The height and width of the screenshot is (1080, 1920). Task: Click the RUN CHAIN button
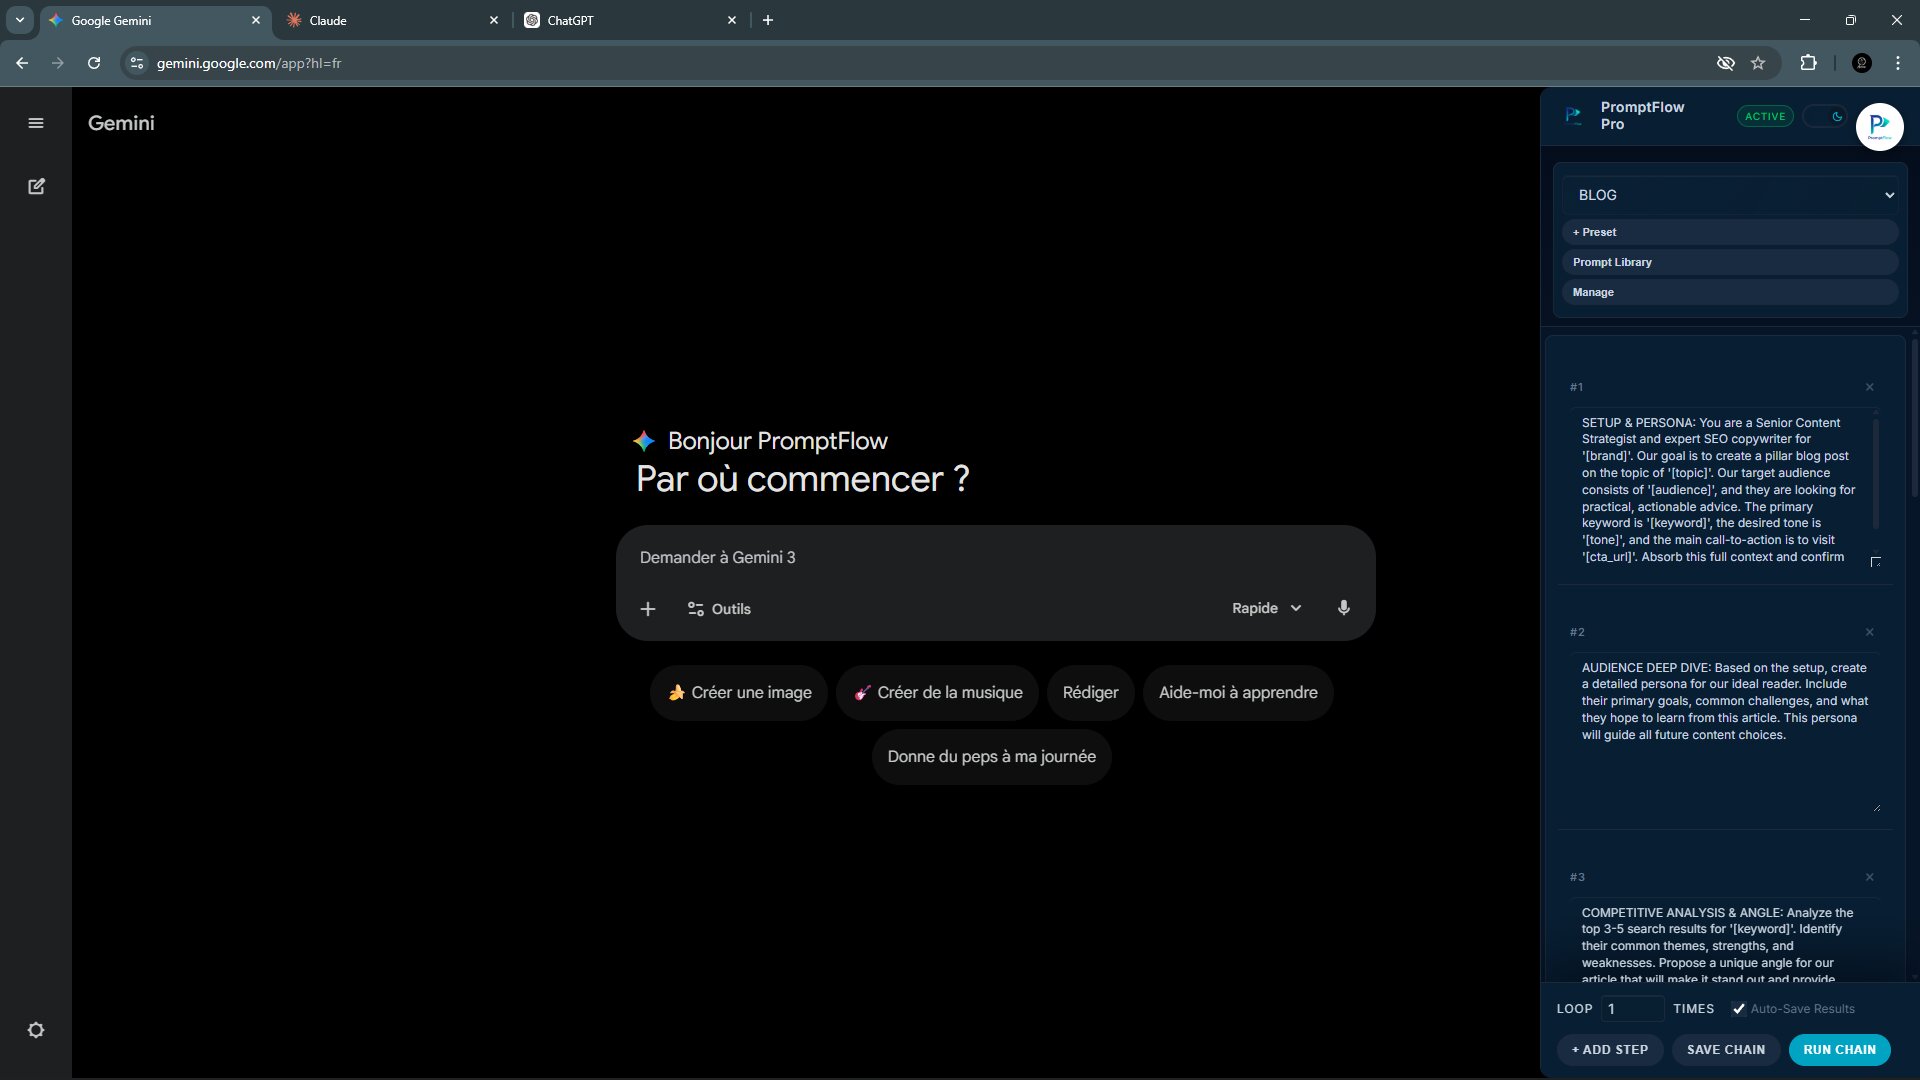(1839, 1050)
